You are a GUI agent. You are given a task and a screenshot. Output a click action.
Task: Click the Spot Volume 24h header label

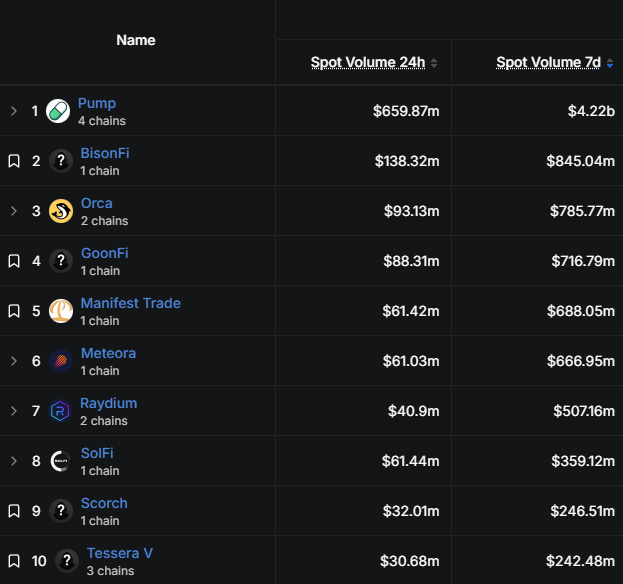368,63
